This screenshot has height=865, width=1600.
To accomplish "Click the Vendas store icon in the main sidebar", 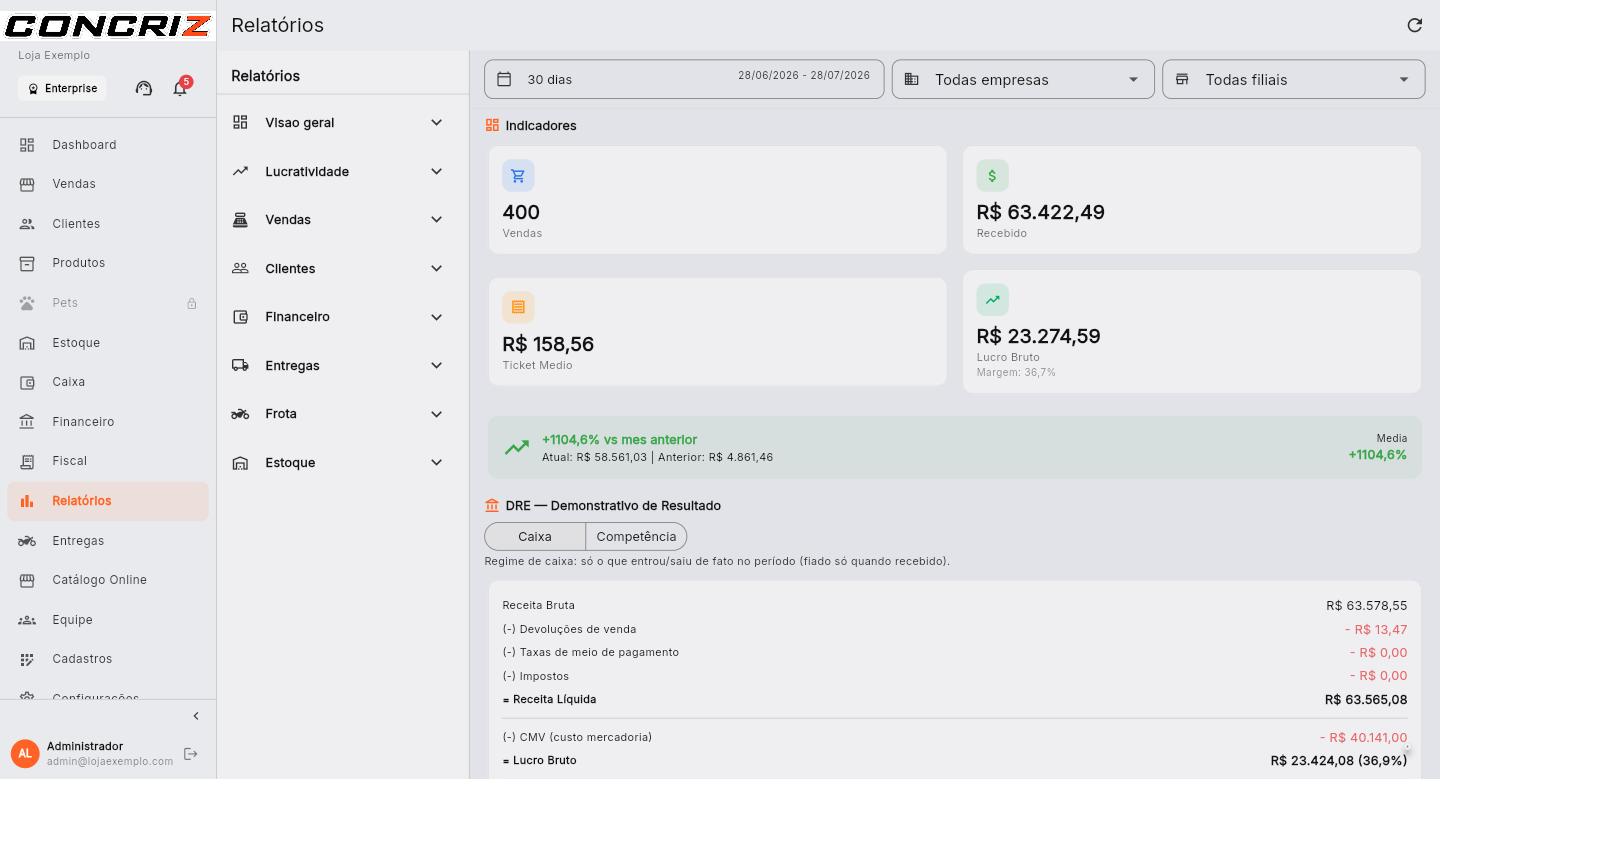I will point(27,184).
